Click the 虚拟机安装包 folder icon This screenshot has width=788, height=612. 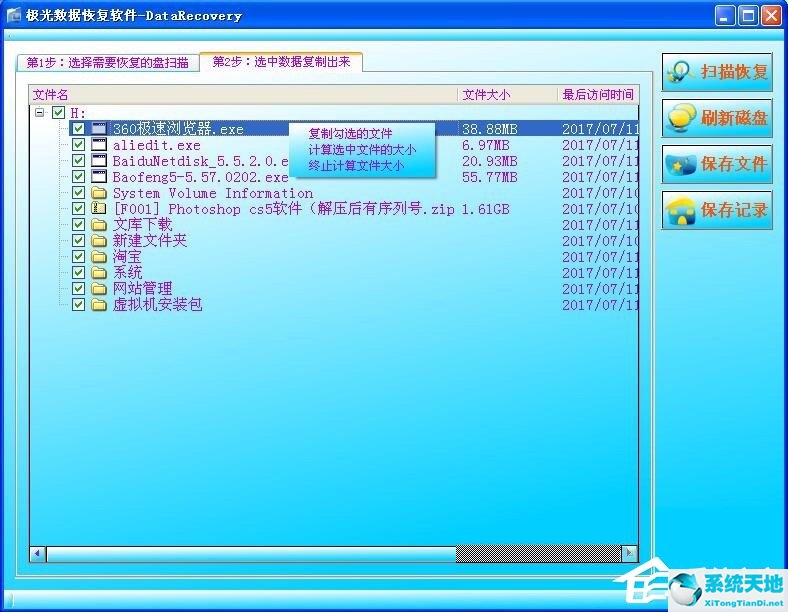tap(99, 304)
